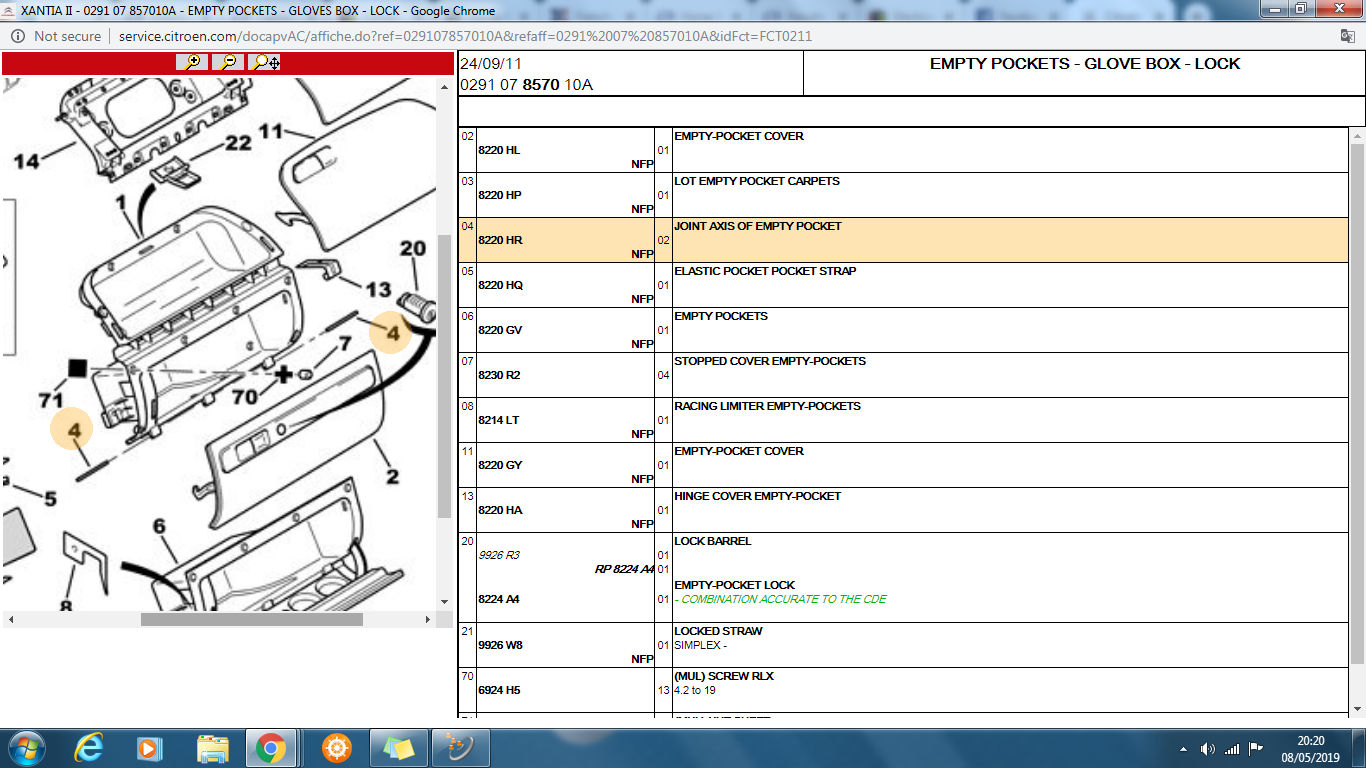
Task: Open Action Center flag icon
Action: [x=1257, y=749]
